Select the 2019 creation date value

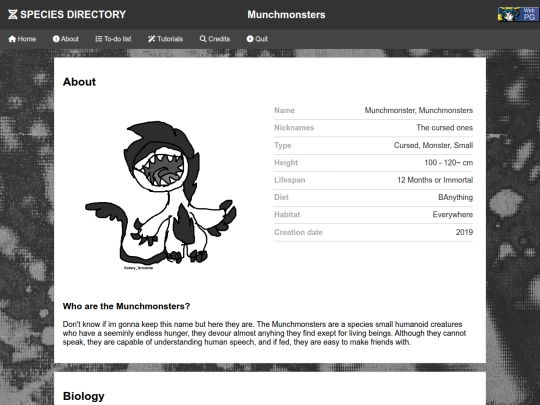[464, 232]
